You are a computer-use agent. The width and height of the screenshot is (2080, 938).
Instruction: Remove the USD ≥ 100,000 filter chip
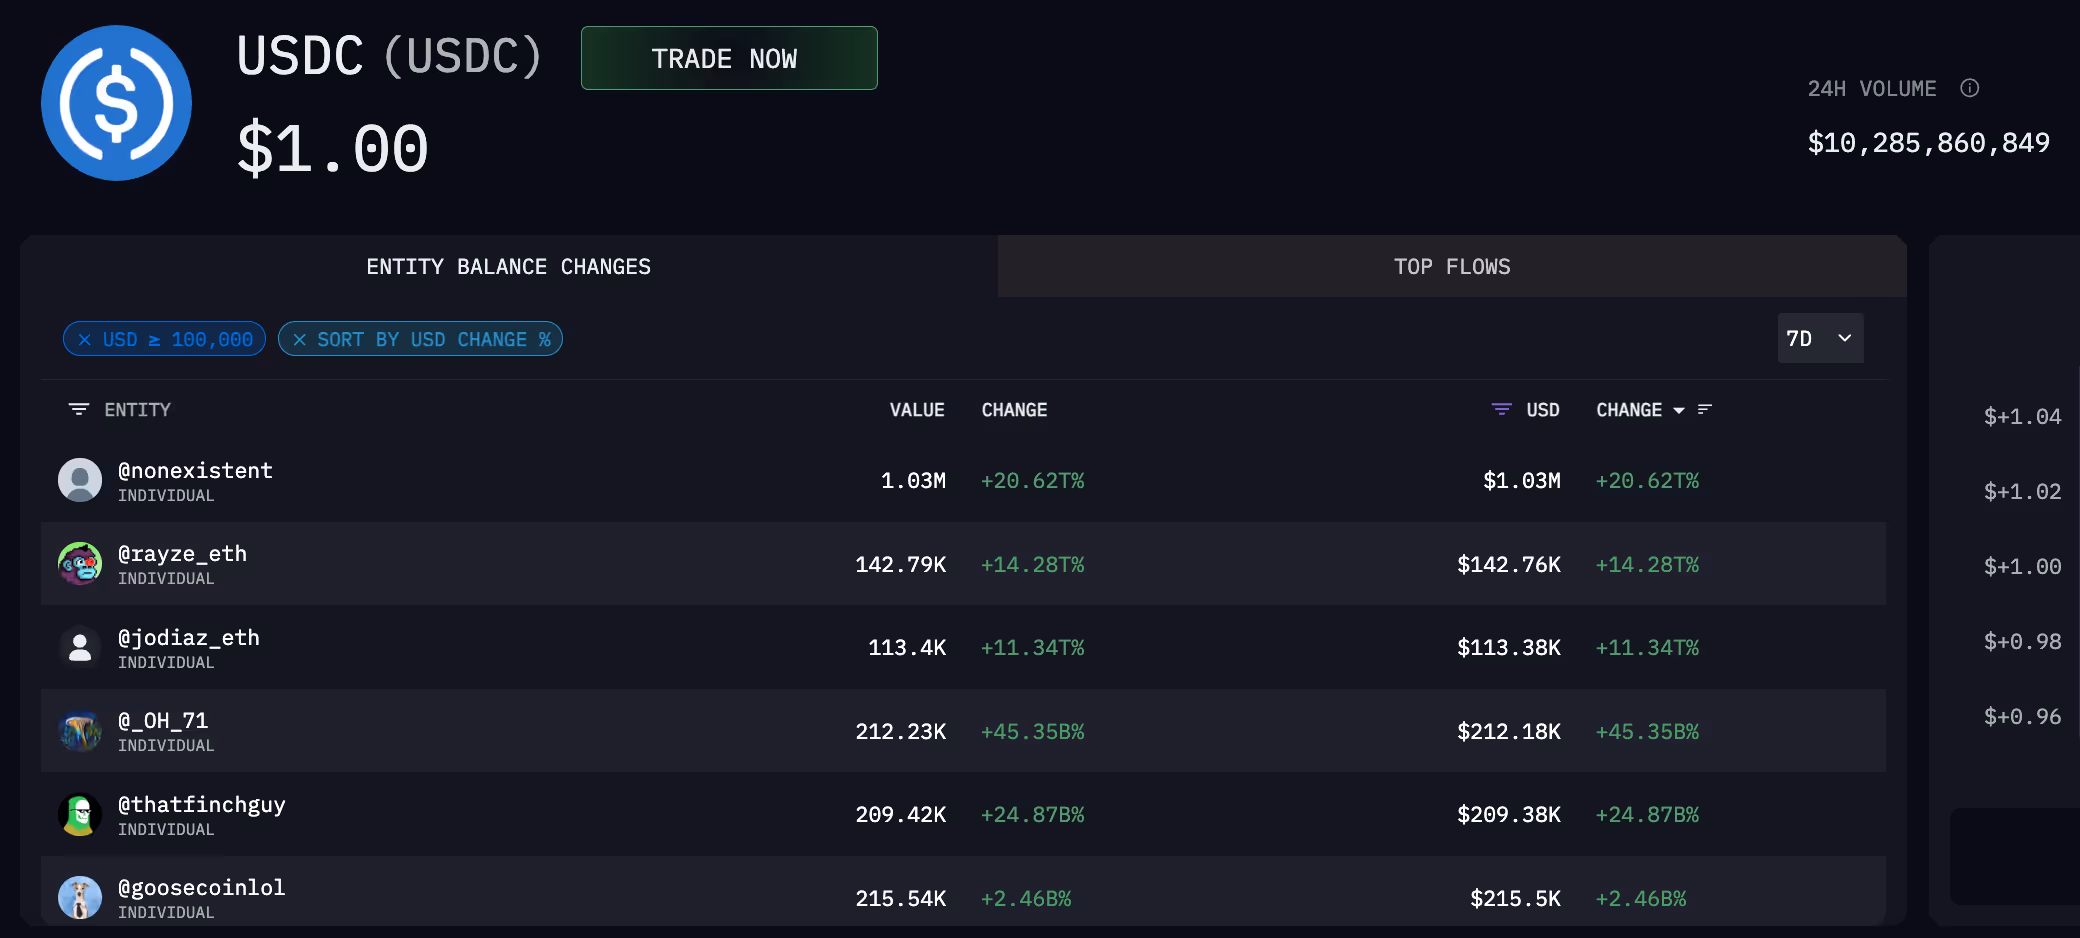coord(85,340)
